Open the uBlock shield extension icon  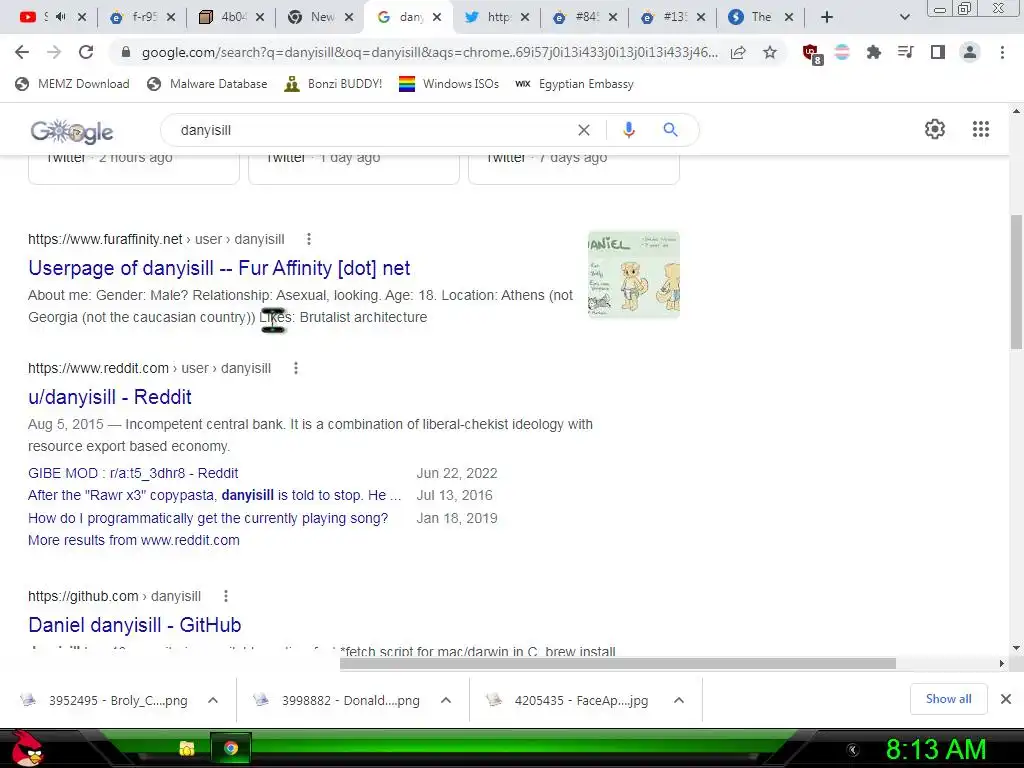812,54
